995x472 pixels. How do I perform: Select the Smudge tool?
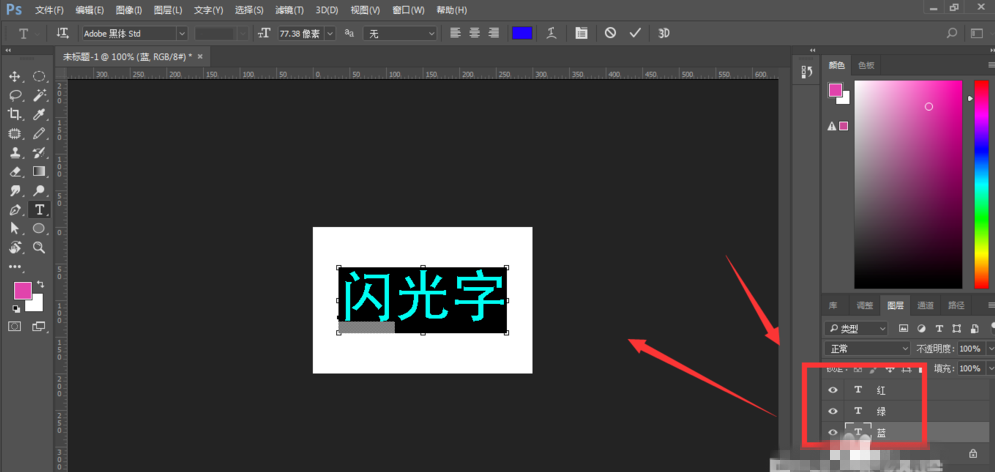click(15, 191)
